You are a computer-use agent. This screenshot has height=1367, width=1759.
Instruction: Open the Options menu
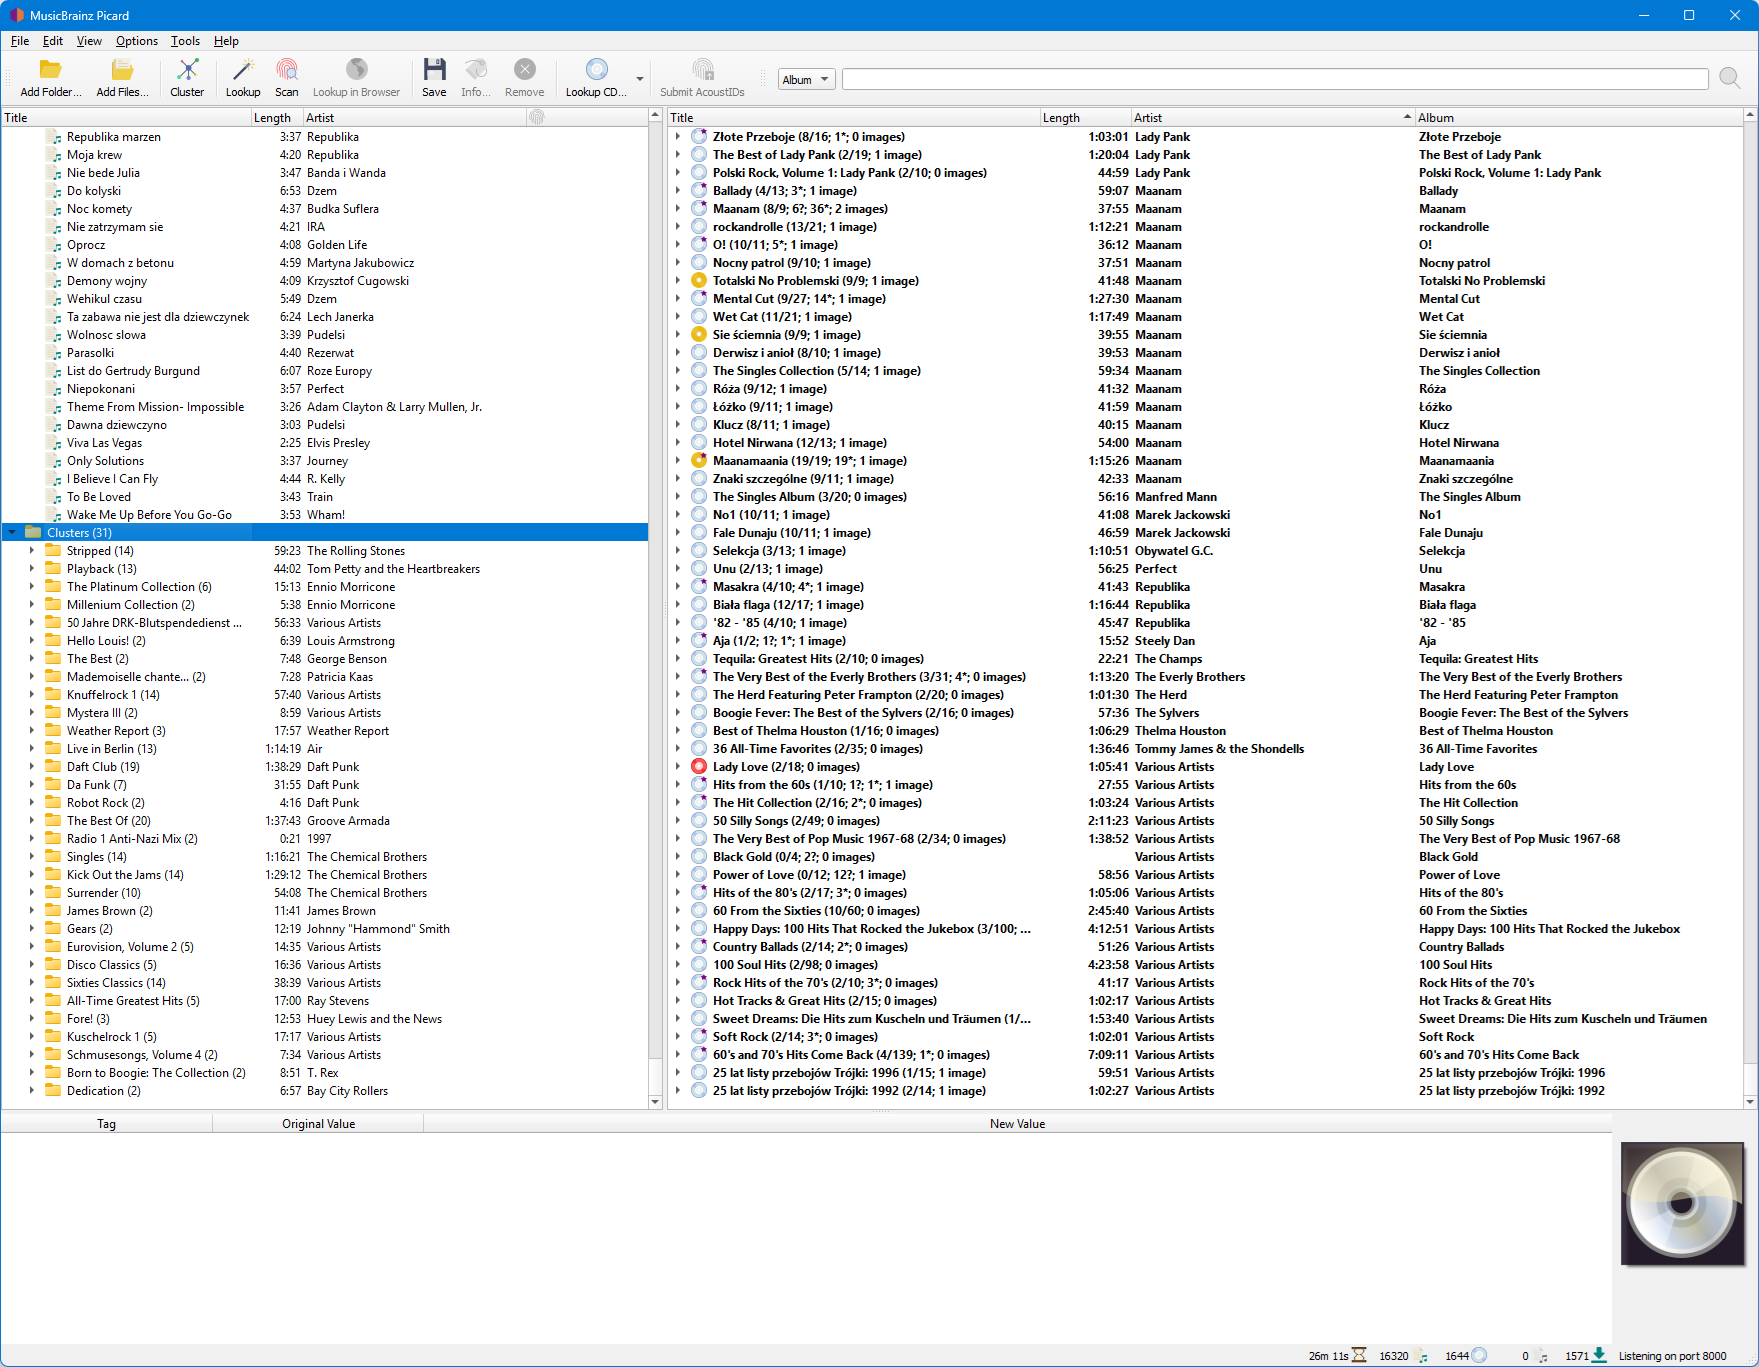pos(136,41)
